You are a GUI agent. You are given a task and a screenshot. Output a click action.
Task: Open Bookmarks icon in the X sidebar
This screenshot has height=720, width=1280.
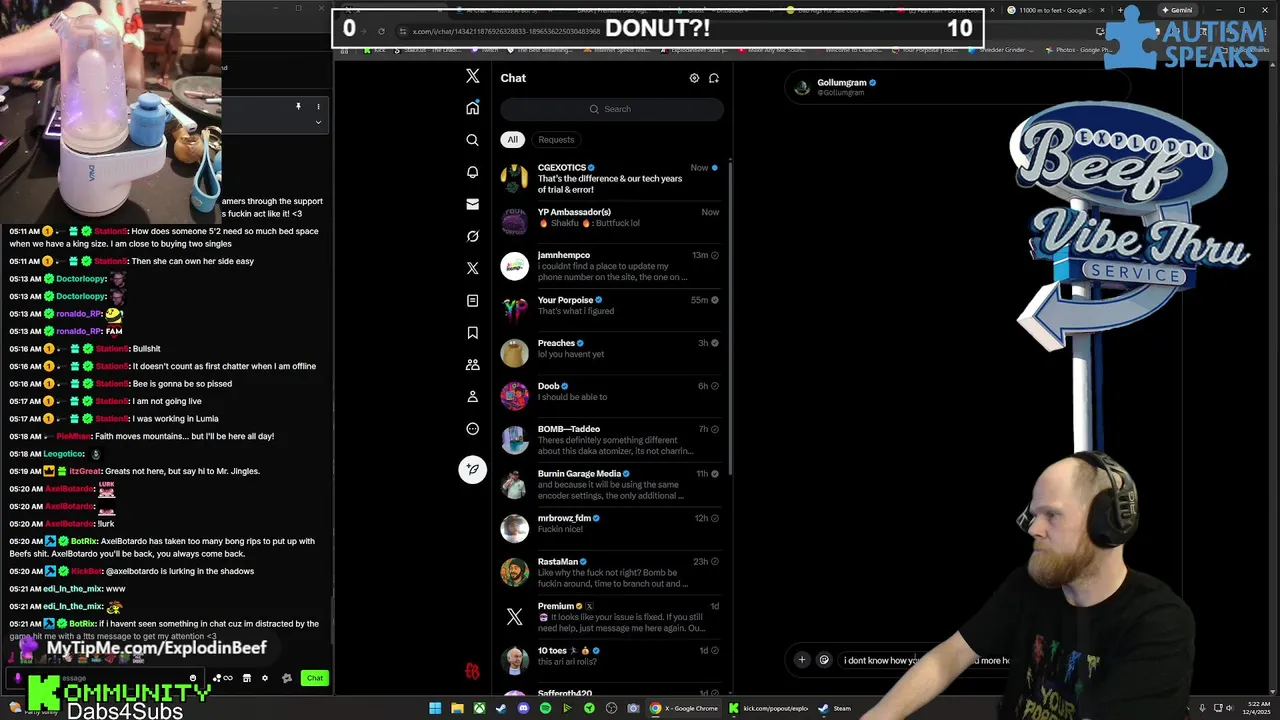[473, 333]
